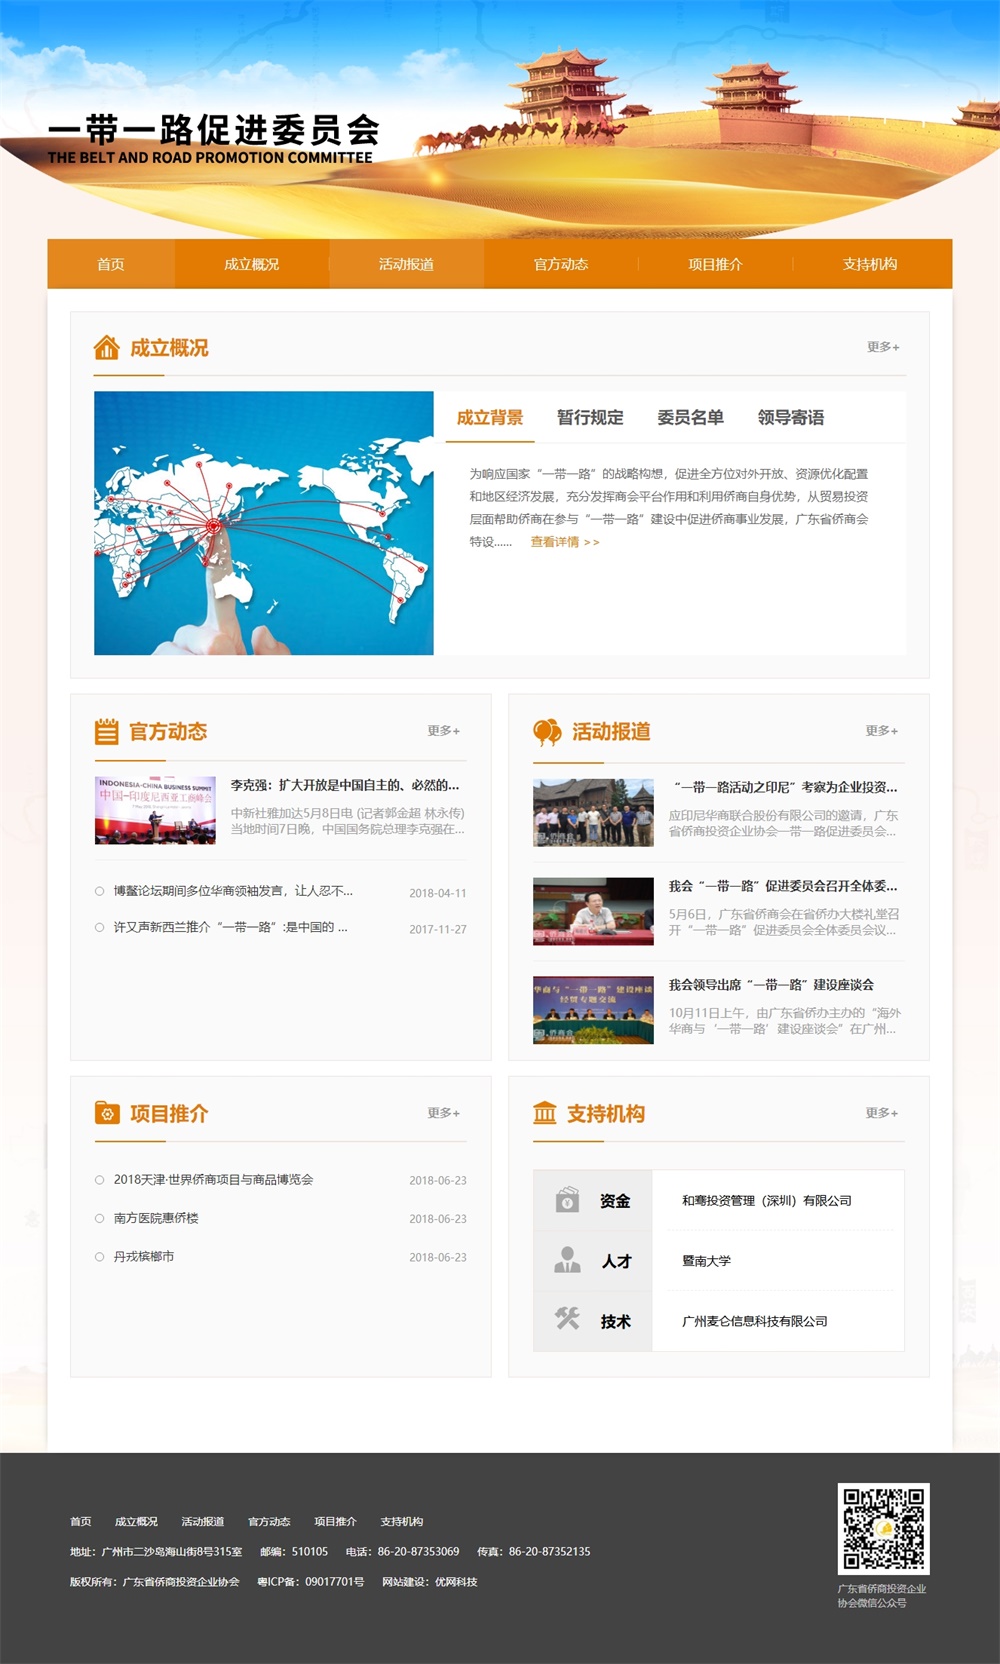The width and height of the screenshot is (1000, 1664).
Task: Click 更多+ in the 支持机构 section
Action: click(882, 1113)
